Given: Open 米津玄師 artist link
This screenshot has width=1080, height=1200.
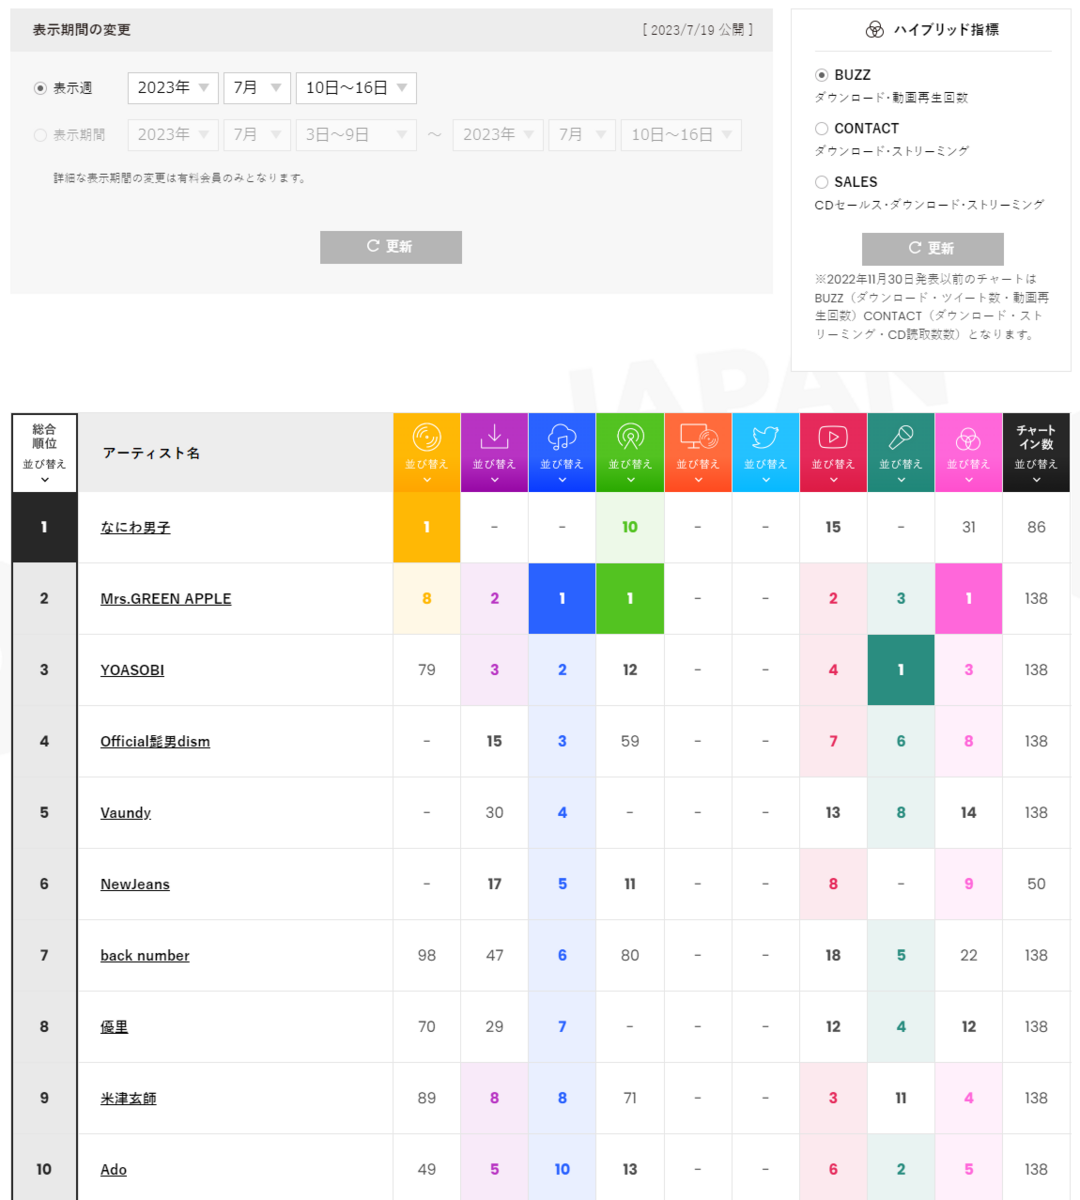Looking at the screenshot, I should [128, 1098].
